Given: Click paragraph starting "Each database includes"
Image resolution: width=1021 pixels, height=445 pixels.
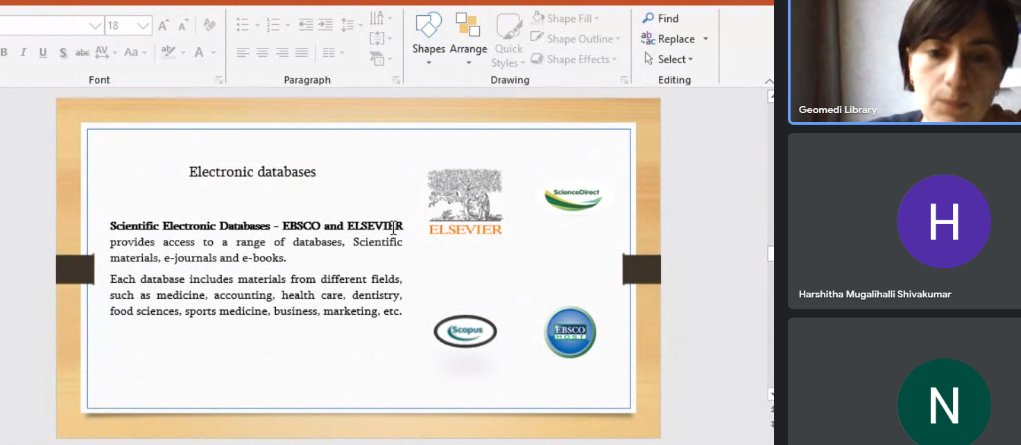Looking at the screenshot, I should pyautogui.click(x=256, y=295).
